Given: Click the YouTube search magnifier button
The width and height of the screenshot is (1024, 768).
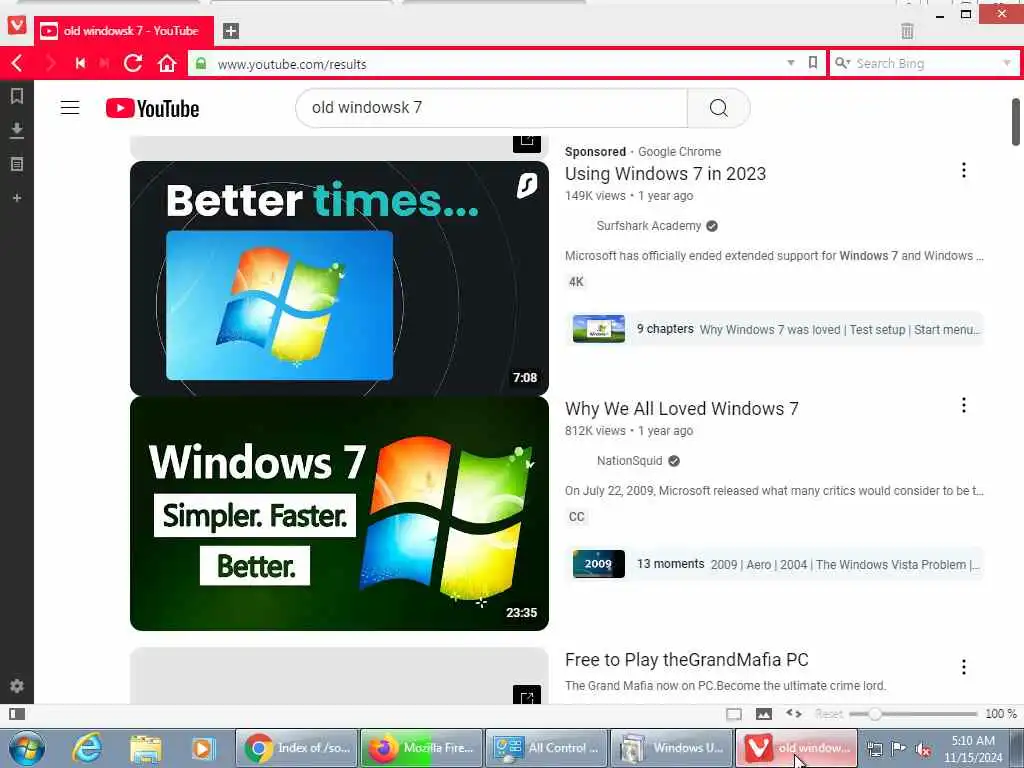Looking at the screenshot, I should pos(718,108).
